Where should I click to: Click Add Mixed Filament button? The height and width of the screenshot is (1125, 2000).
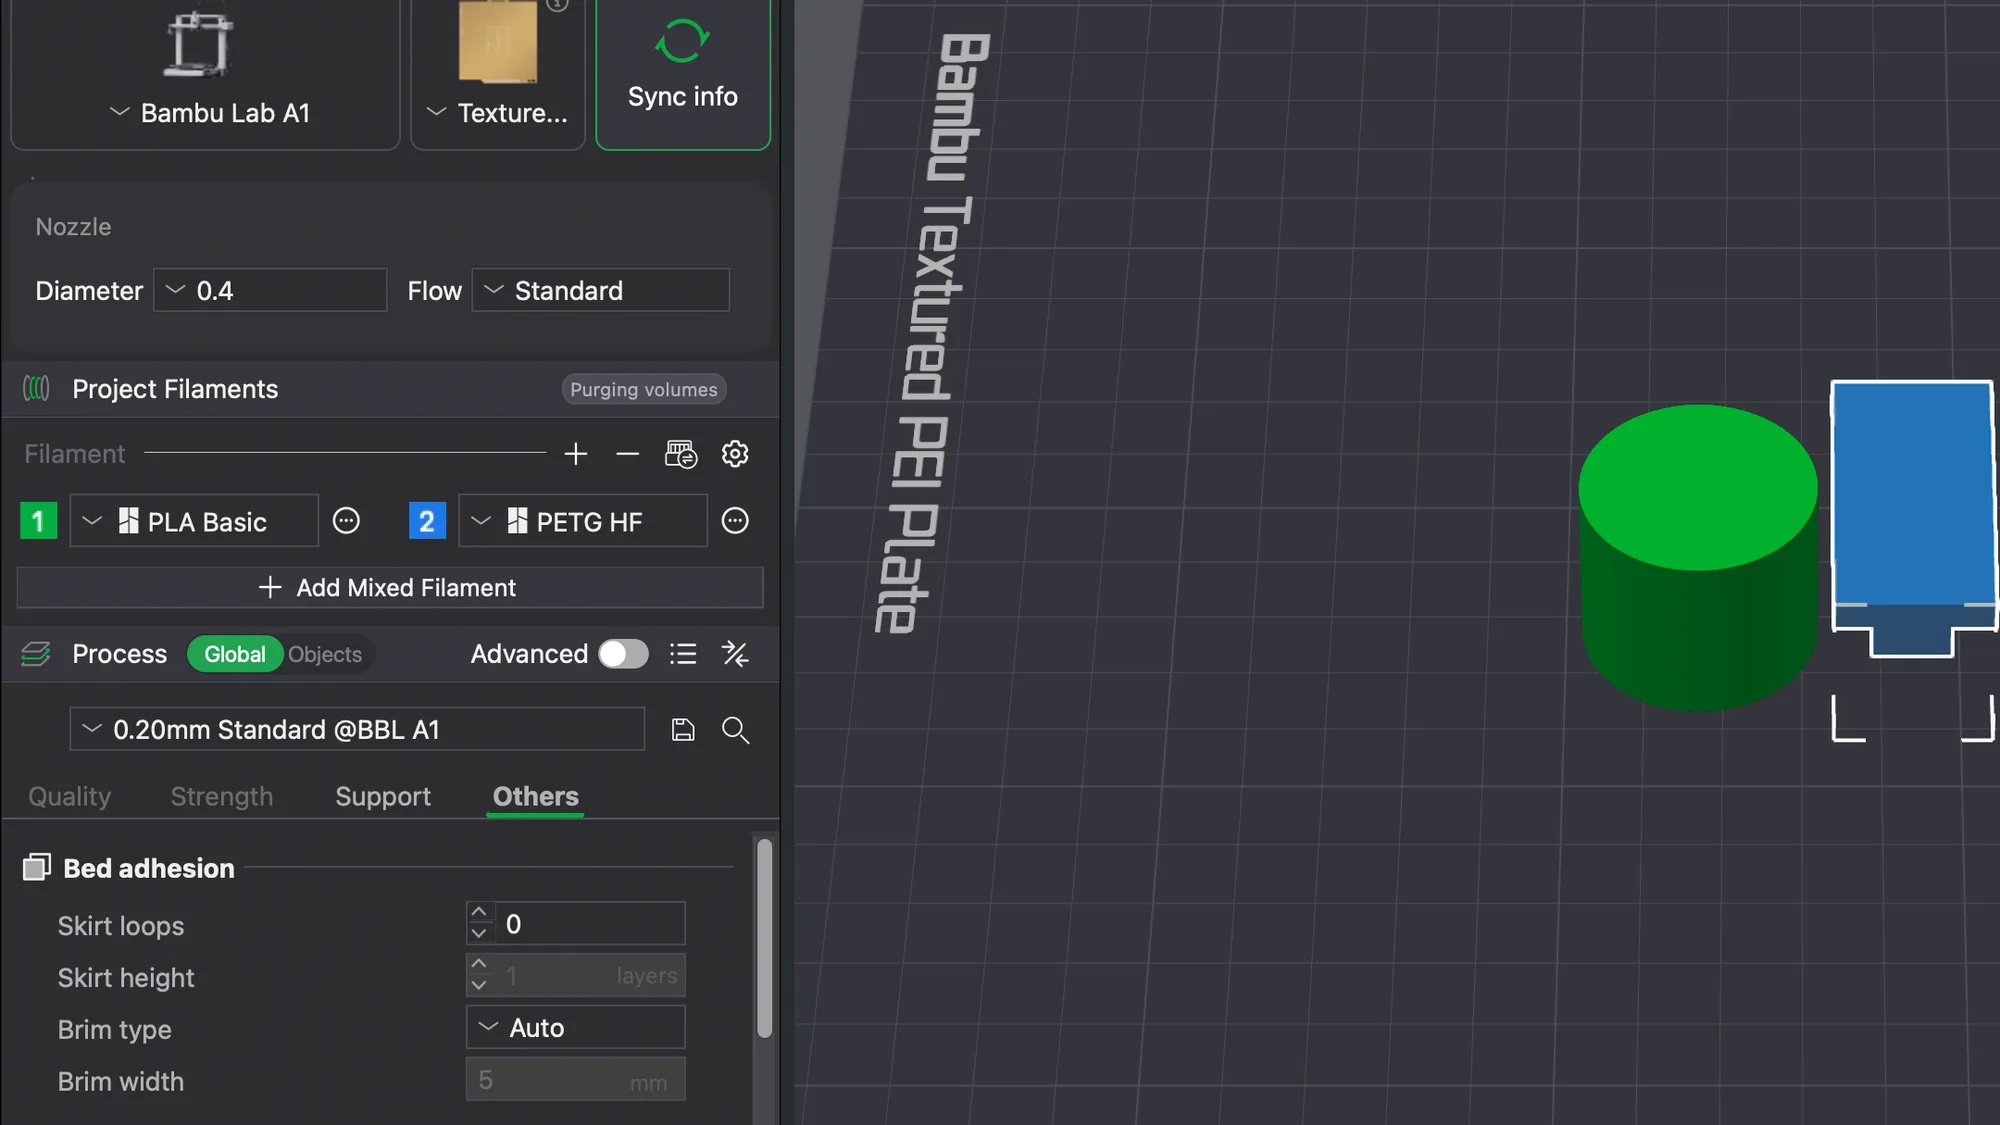pos(390,588)
